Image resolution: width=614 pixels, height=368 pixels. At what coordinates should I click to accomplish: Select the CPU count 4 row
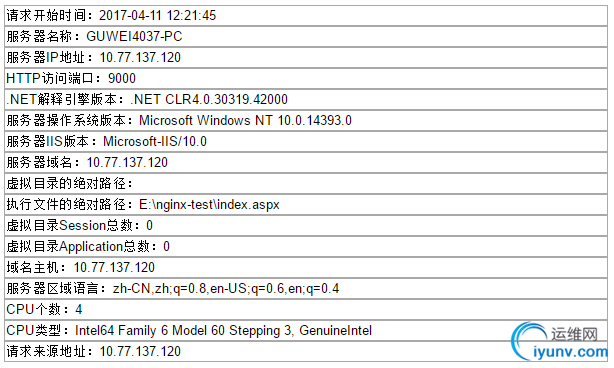click(306, 310)
